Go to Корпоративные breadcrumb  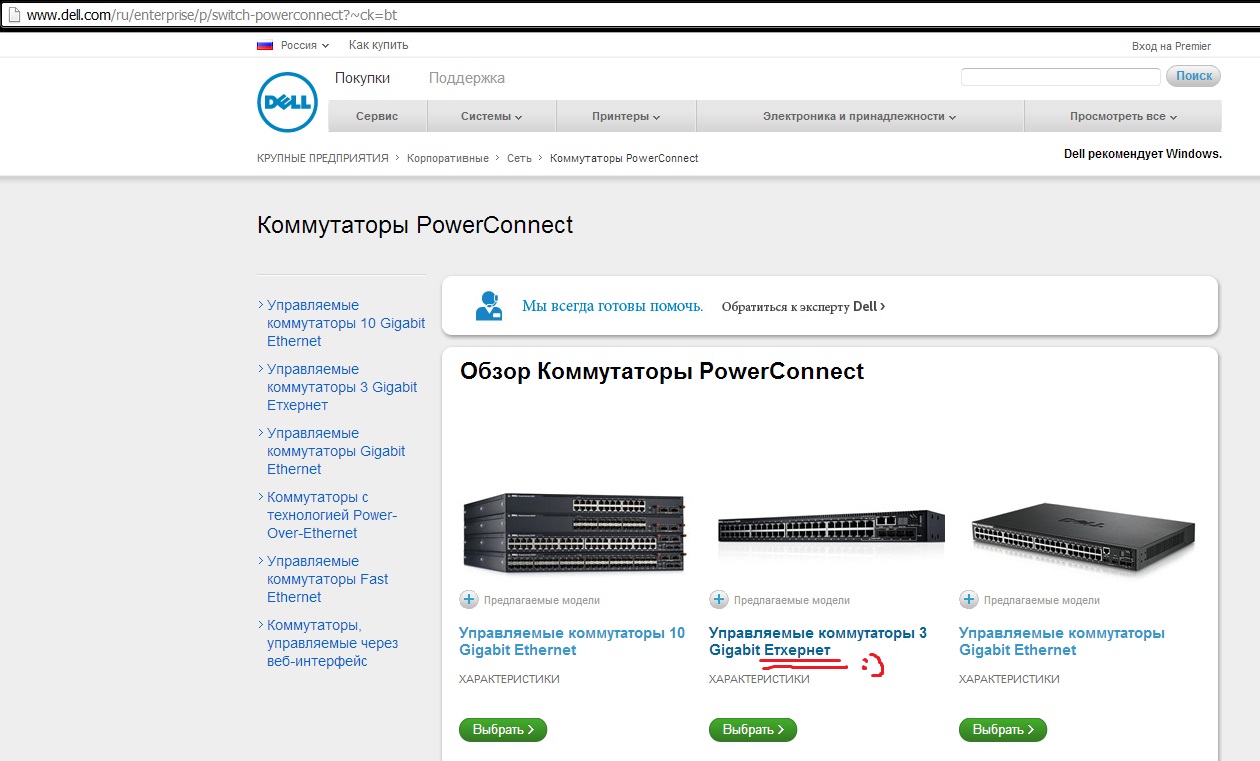[x=448, y=158]
